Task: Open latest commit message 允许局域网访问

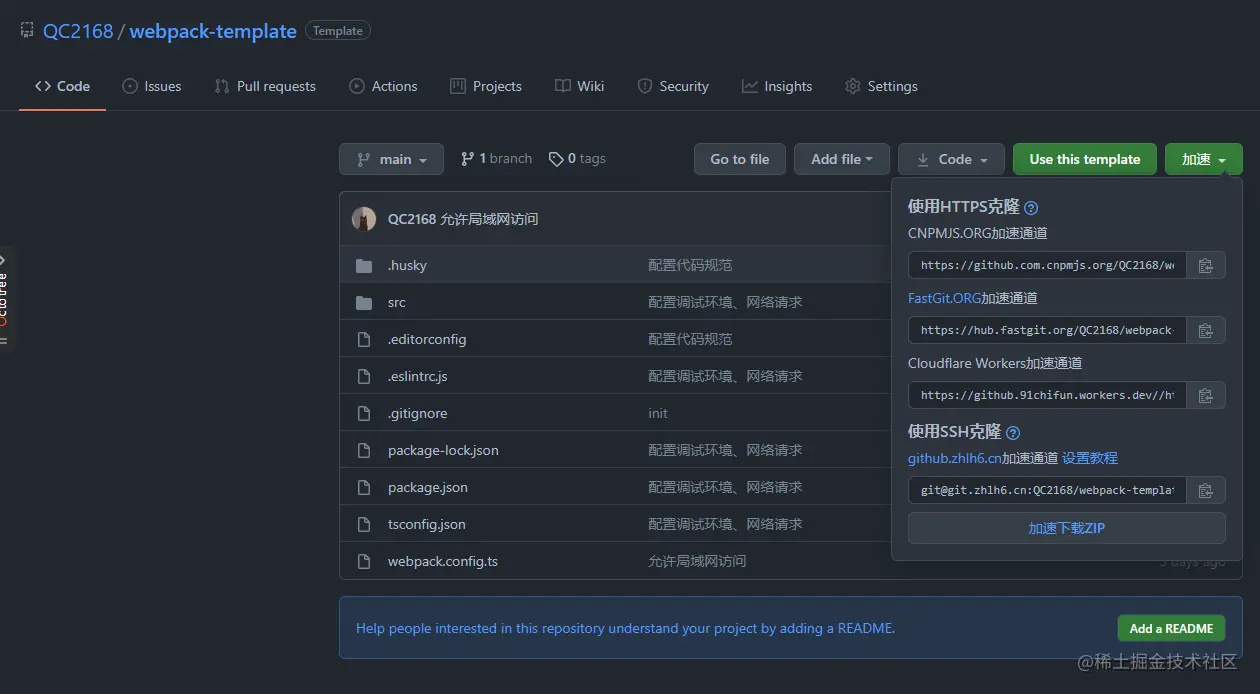Action: tap(489, 219)
